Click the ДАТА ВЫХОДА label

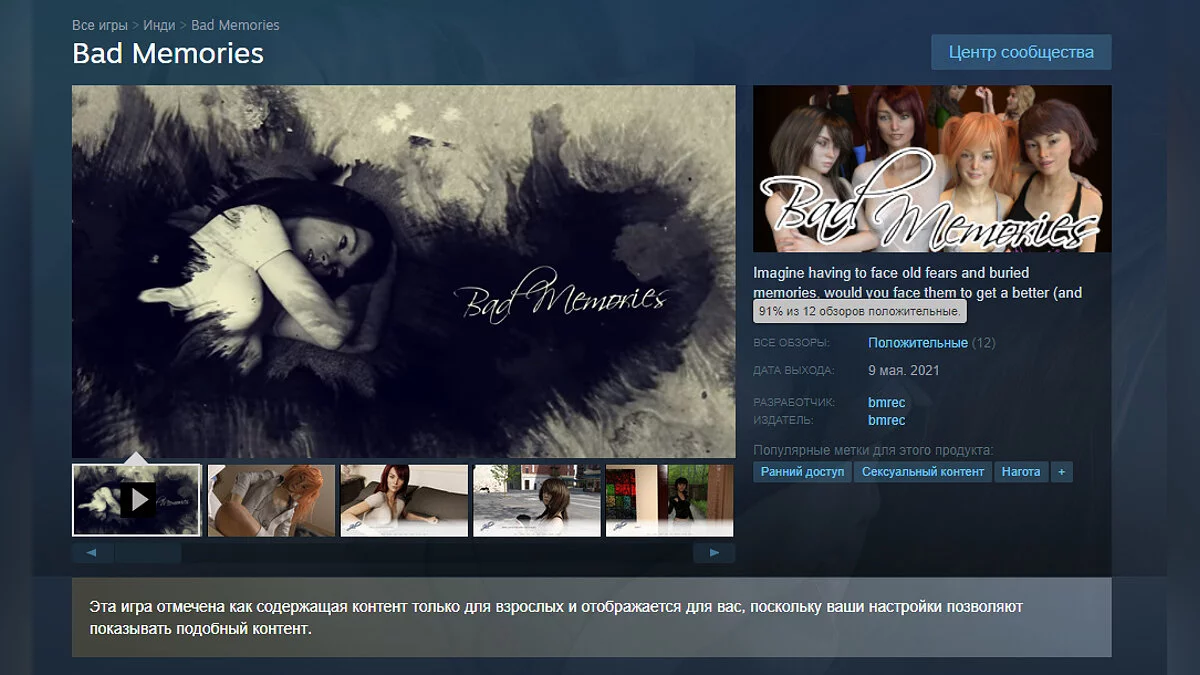pyautogui.click(x=794, y=371)
